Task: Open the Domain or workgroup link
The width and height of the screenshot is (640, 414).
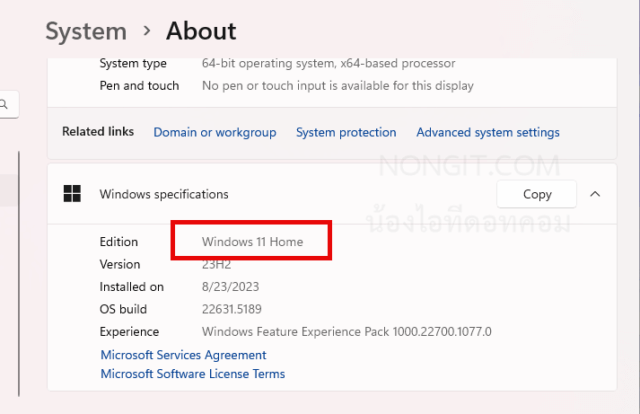Action: click(215, 132)
